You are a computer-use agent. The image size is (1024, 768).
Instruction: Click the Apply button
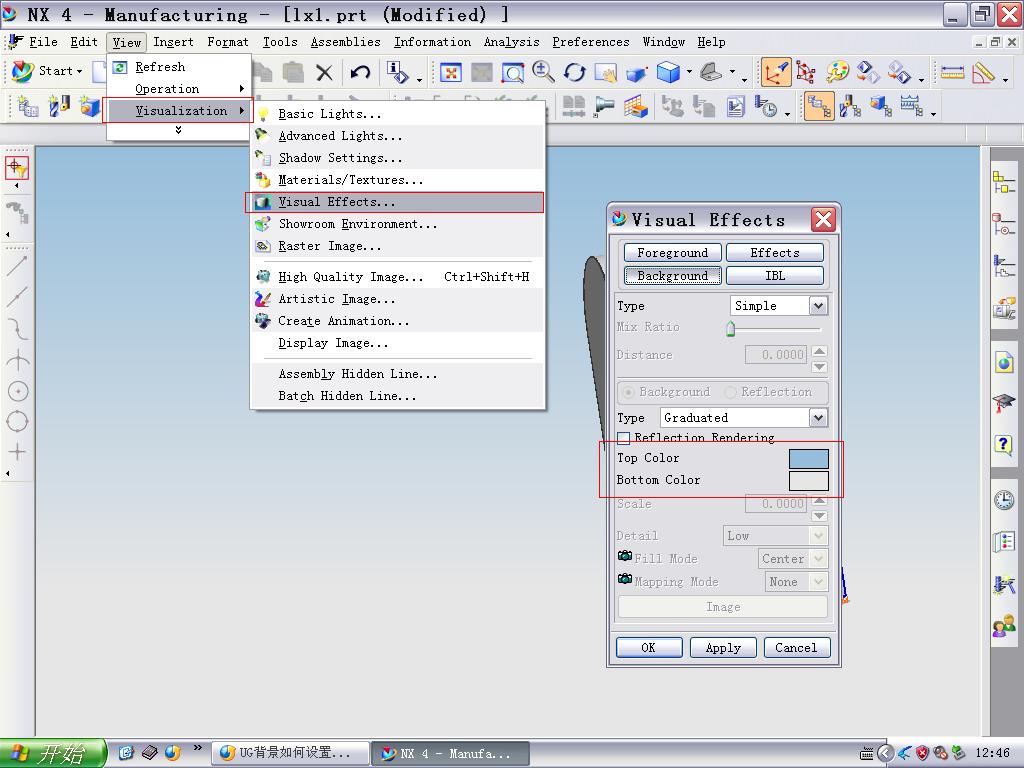click(x=723, y=647)
